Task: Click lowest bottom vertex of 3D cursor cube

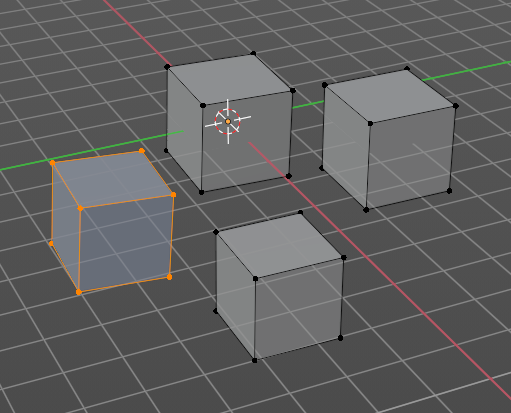Action: click(x=201, y=192)
